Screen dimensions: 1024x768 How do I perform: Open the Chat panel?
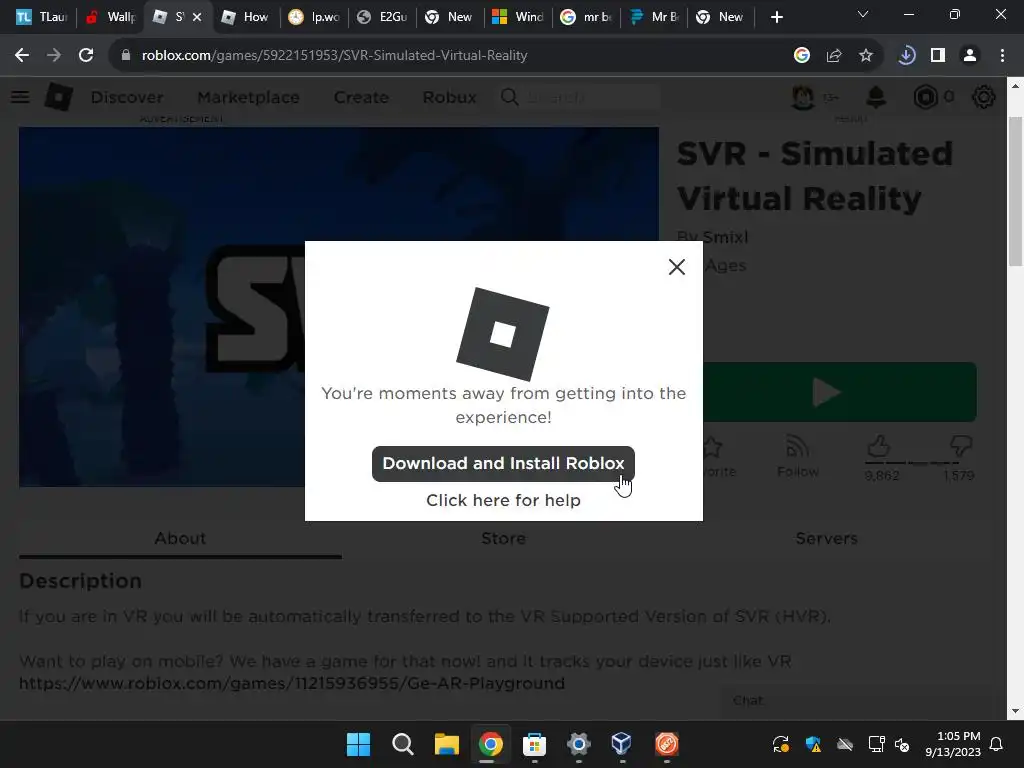[748, 700]
